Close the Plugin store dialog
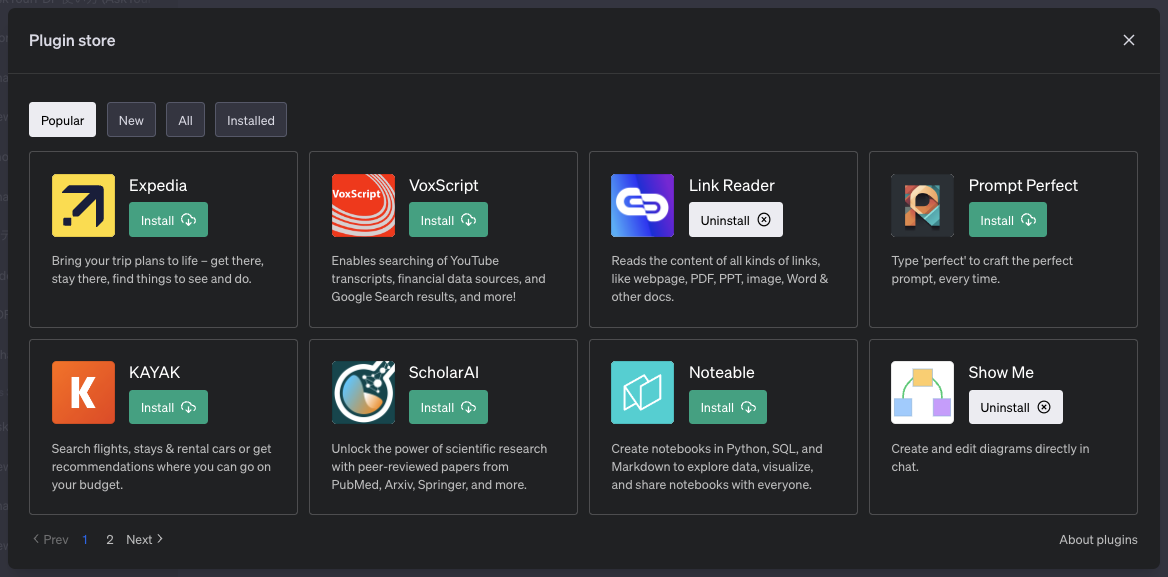Screen dimensions: 1168x577 click(1129, 40)
